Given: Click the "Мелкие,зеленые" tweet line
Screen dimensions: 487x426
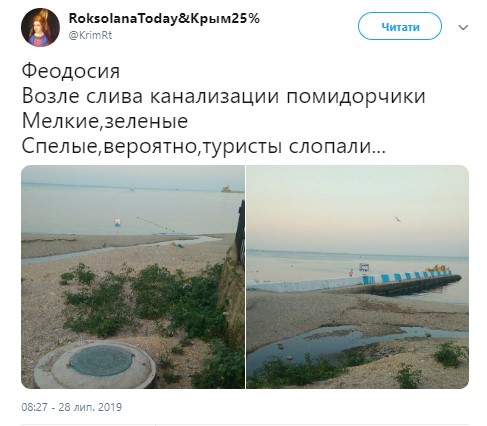Looking at the screenshot, I should coord(105,121).
